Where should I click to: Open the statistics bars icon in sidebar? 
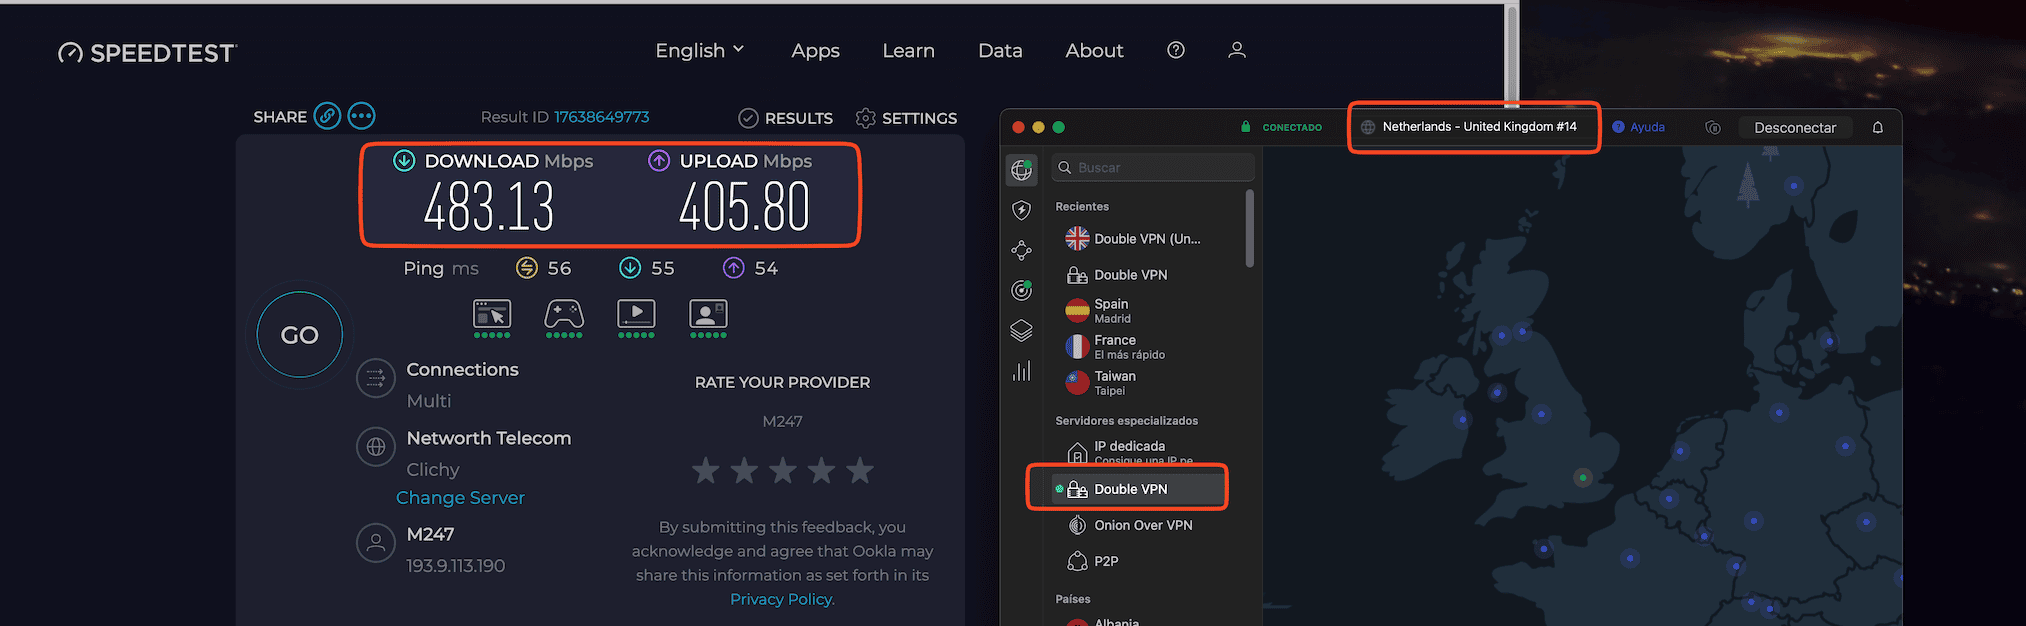tap(1021, 371)
